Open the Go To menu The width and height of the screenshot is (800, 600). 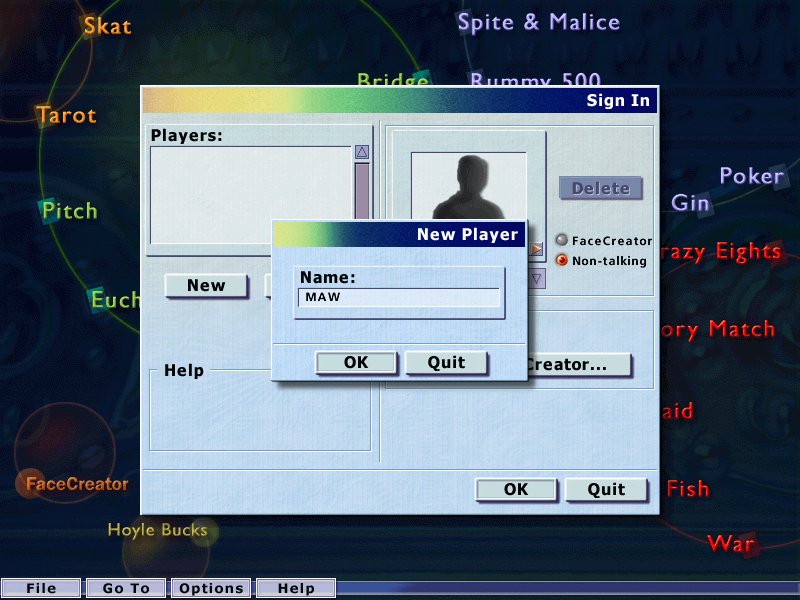pos(126,588)
